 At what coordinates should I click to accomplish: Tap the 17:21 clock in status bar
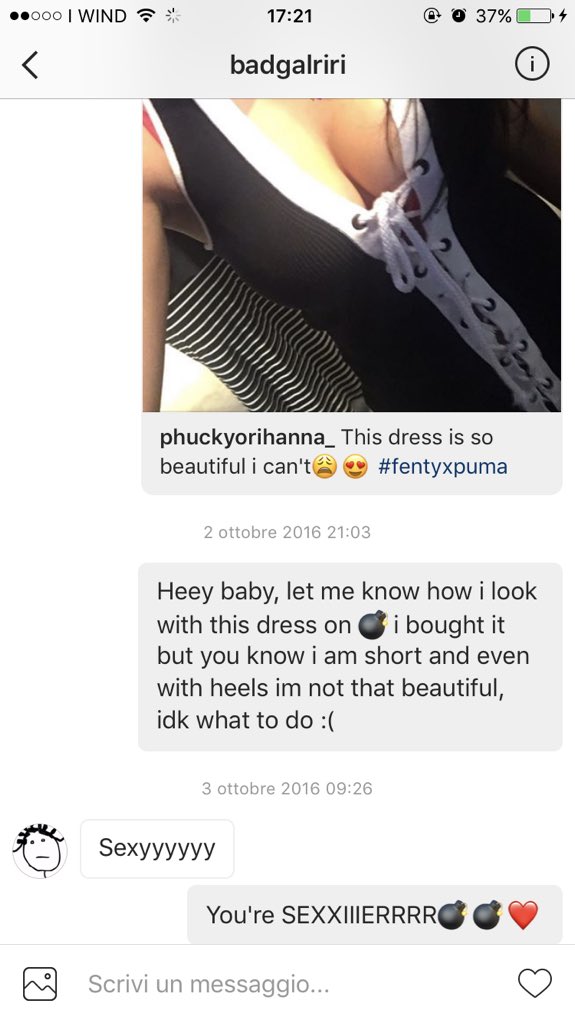(x=289, y=16)
